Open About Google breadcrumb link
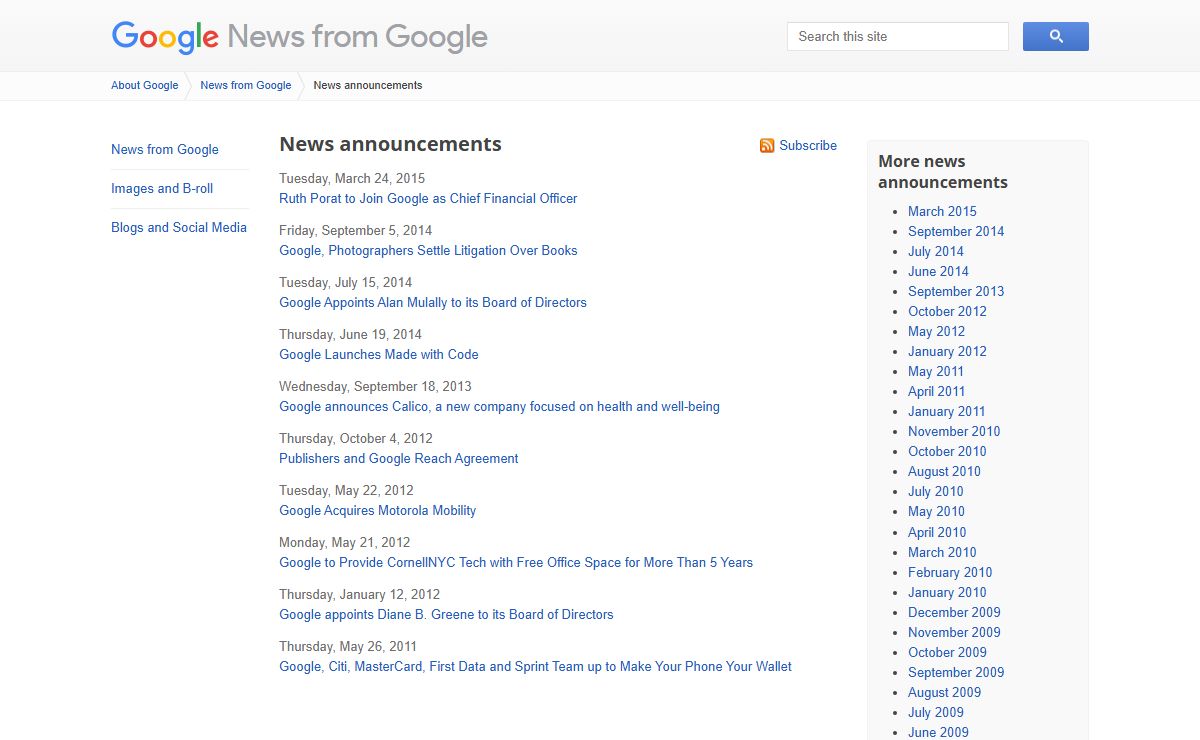 (145, 85)
